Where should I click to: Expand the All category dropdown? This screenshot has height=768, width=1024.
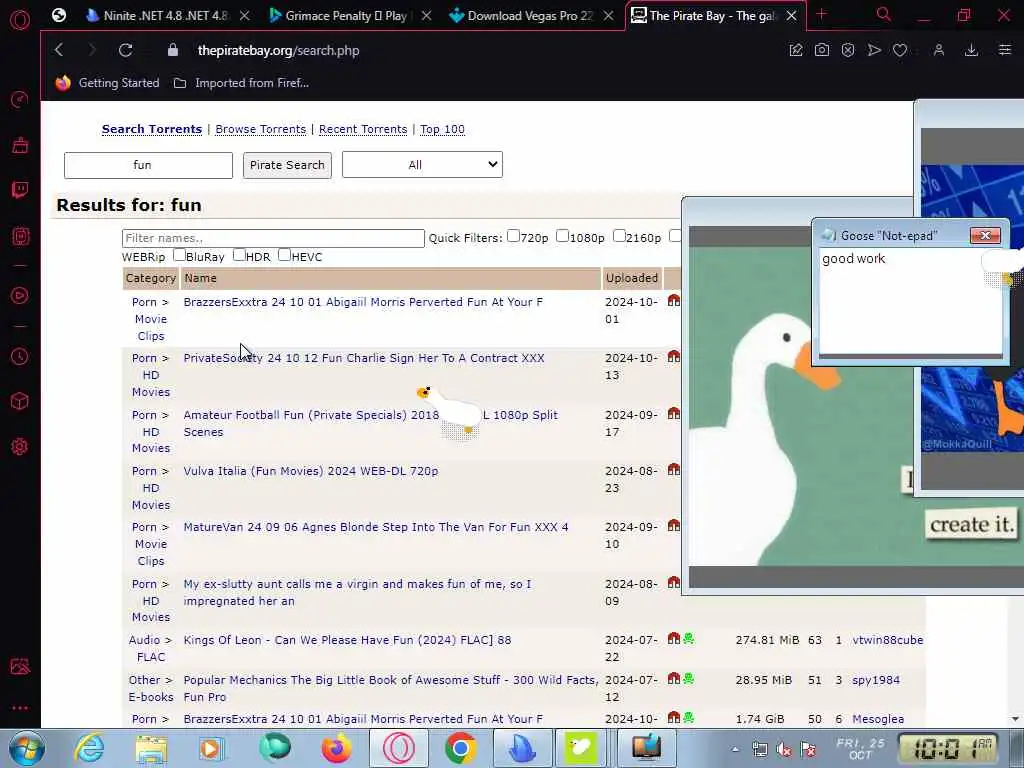coord(422,165)
